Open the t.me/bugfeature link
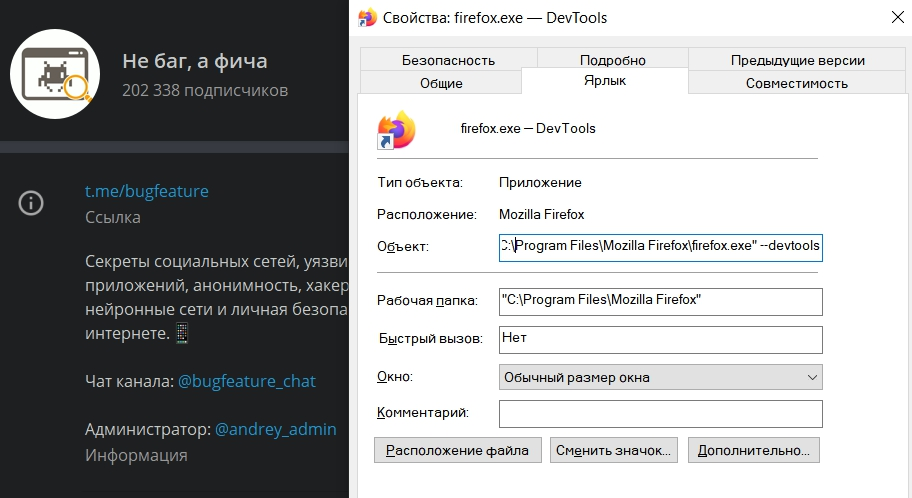912x498 pixels. pos(146,191)
